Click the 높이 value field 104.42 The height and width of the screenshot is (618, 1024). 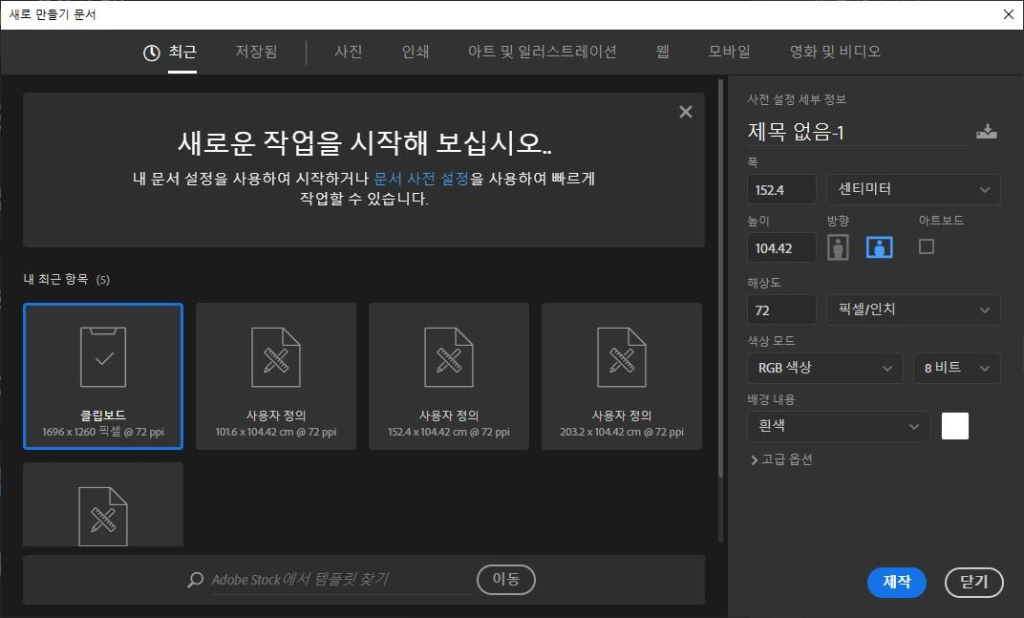[782, 248]
